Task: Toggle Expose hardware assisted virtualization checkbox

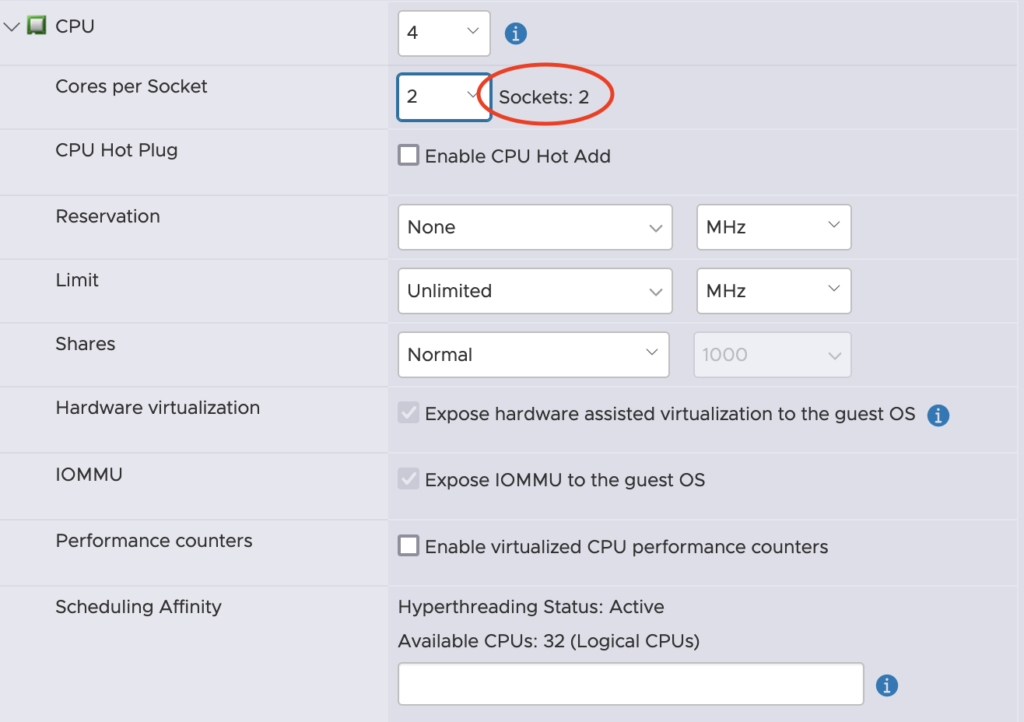Action: coord(408,414)
